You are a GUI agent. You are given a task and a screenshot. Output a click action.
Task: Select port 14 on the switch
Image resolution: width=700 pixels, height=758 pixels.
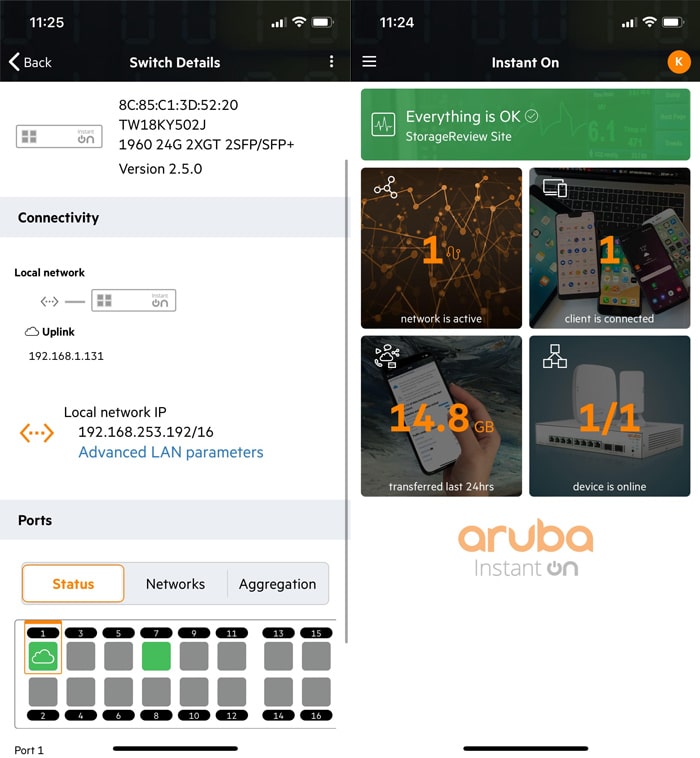(278, 692)
